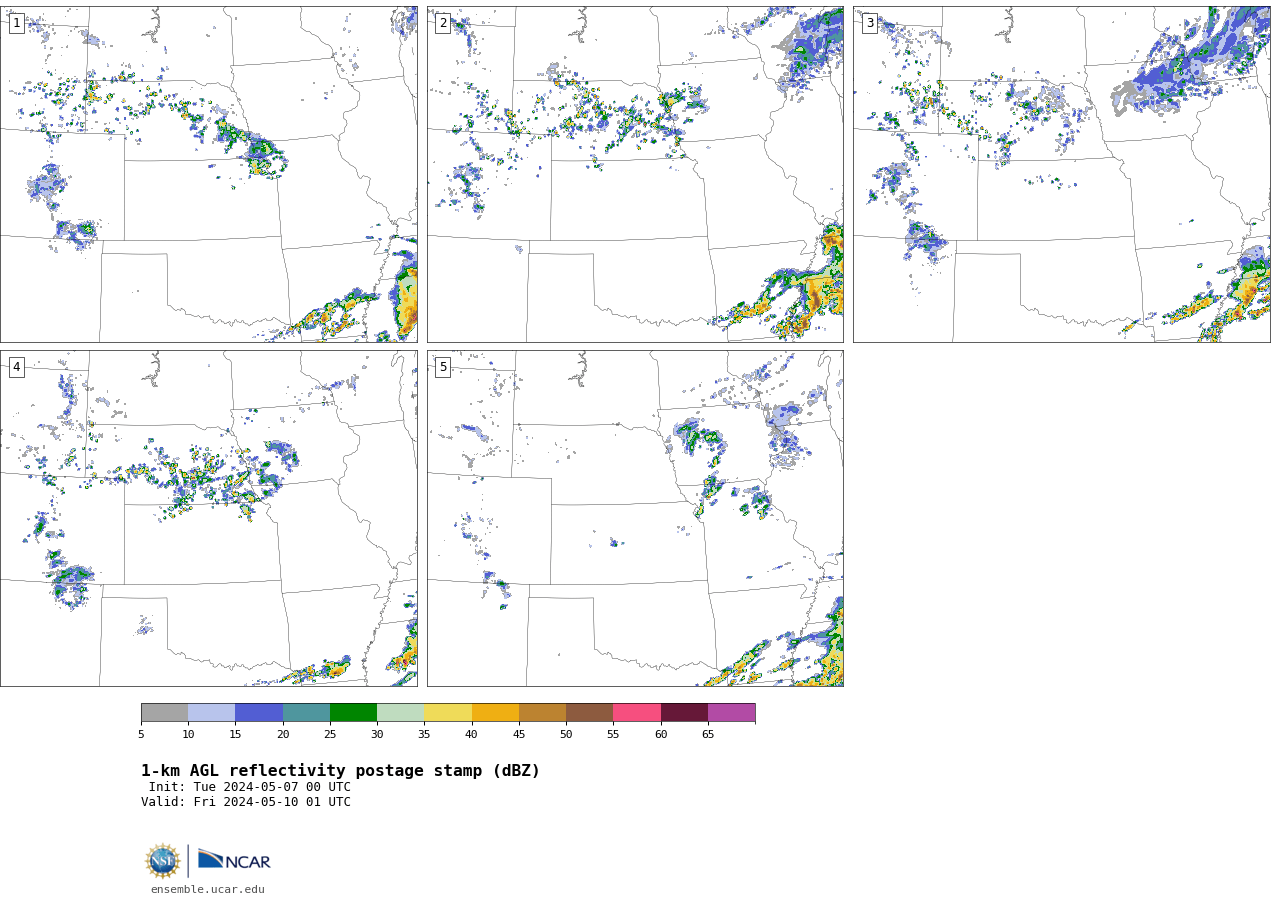This screenshot has height=901, width=1280.
Task: Select the dark green 25-30 dBZ swatch
Action: coord(353,713)
